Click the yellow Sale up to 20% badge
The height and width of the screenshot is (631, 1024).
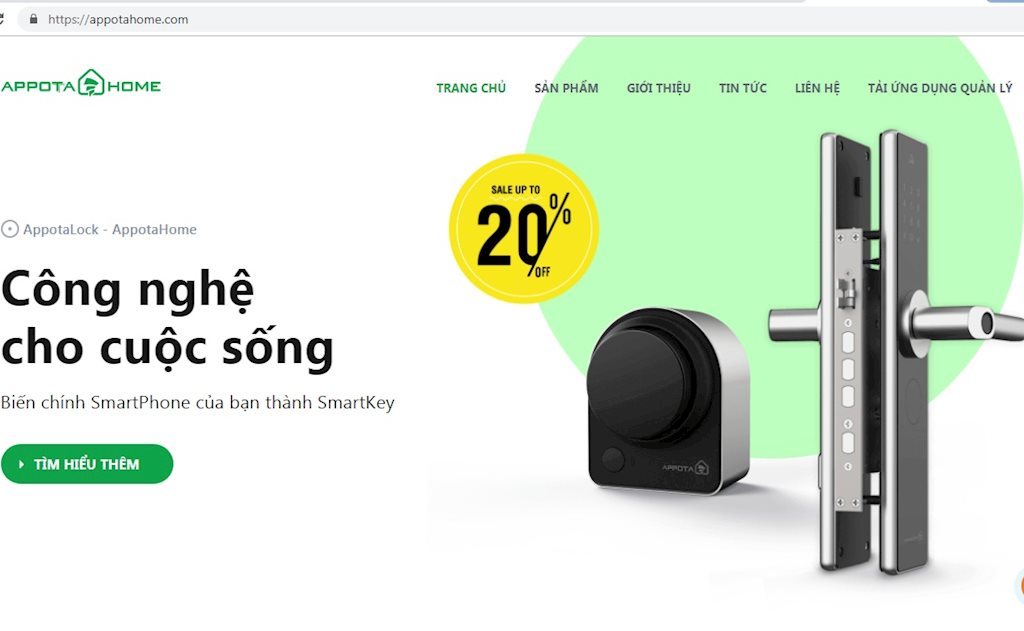(524, 229)
